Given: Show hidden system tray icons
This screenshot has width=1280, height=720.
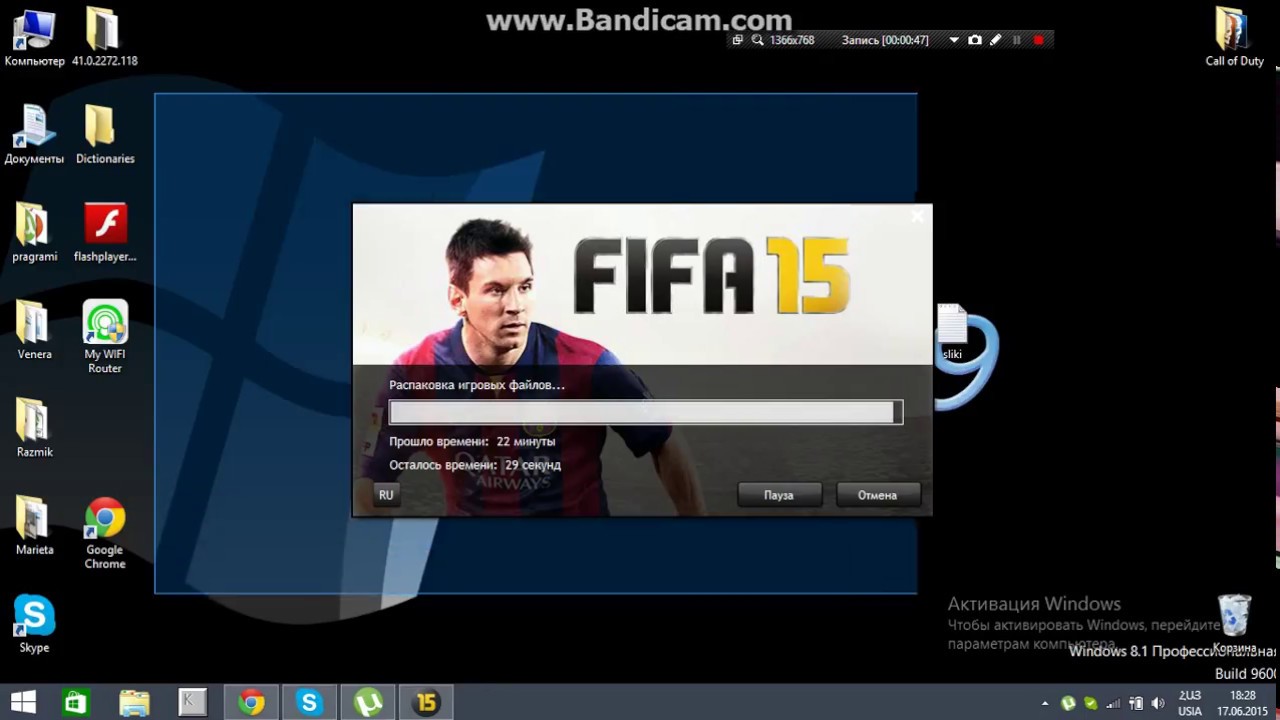Looking at the screenshot, I should tap(1045, 704).
